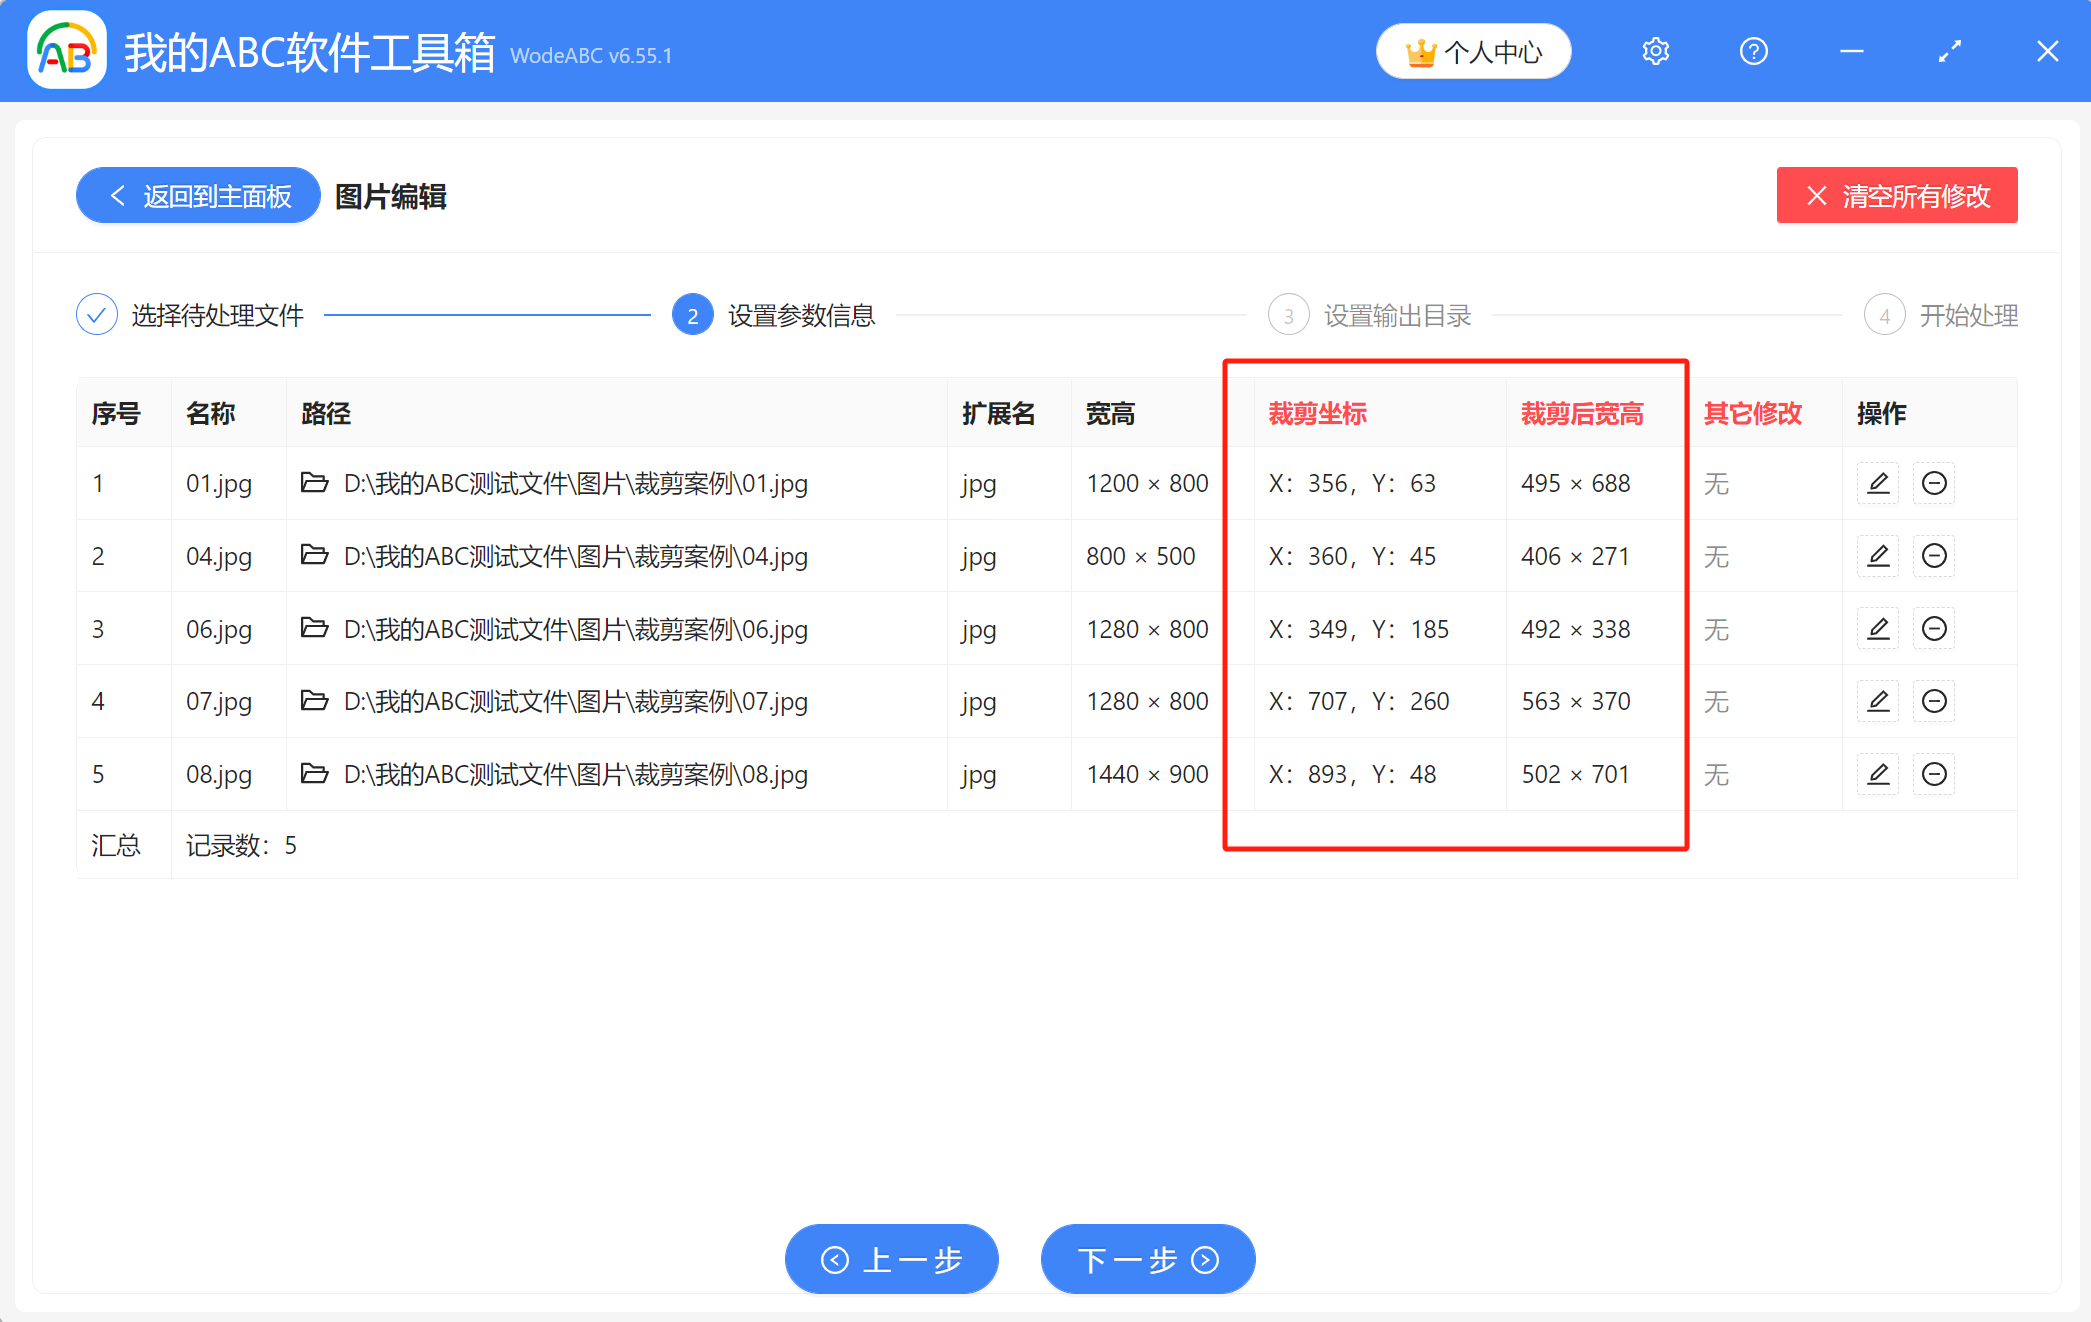Click edit pencil icon for 08.jpg row
Image resolution: width=2091 pixels, height=1322 pixels.
click(x=1877, y=774)
